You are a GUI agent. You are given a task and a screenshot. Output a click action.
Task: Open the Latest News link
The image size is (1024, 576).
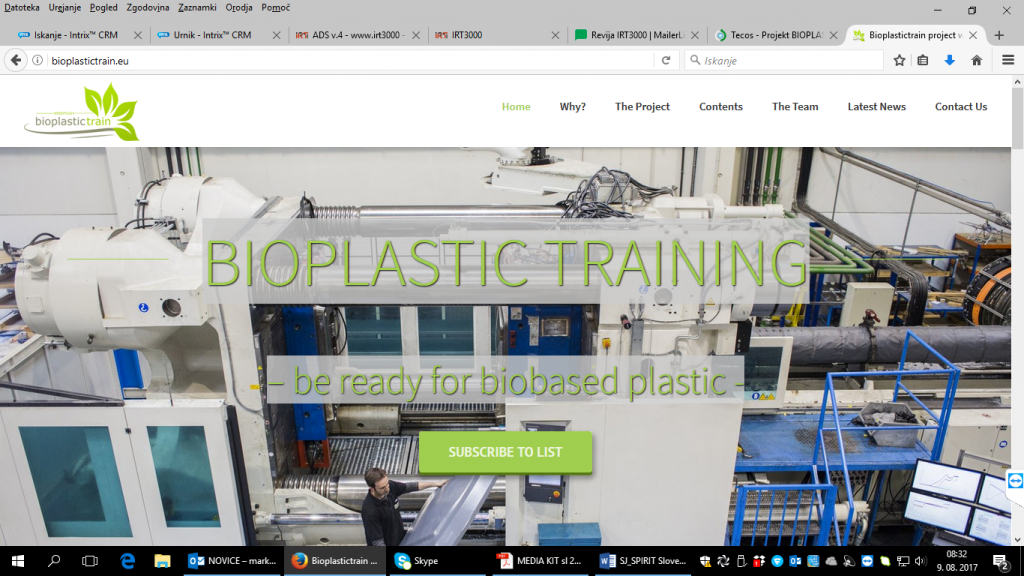(x=876, y=107)
